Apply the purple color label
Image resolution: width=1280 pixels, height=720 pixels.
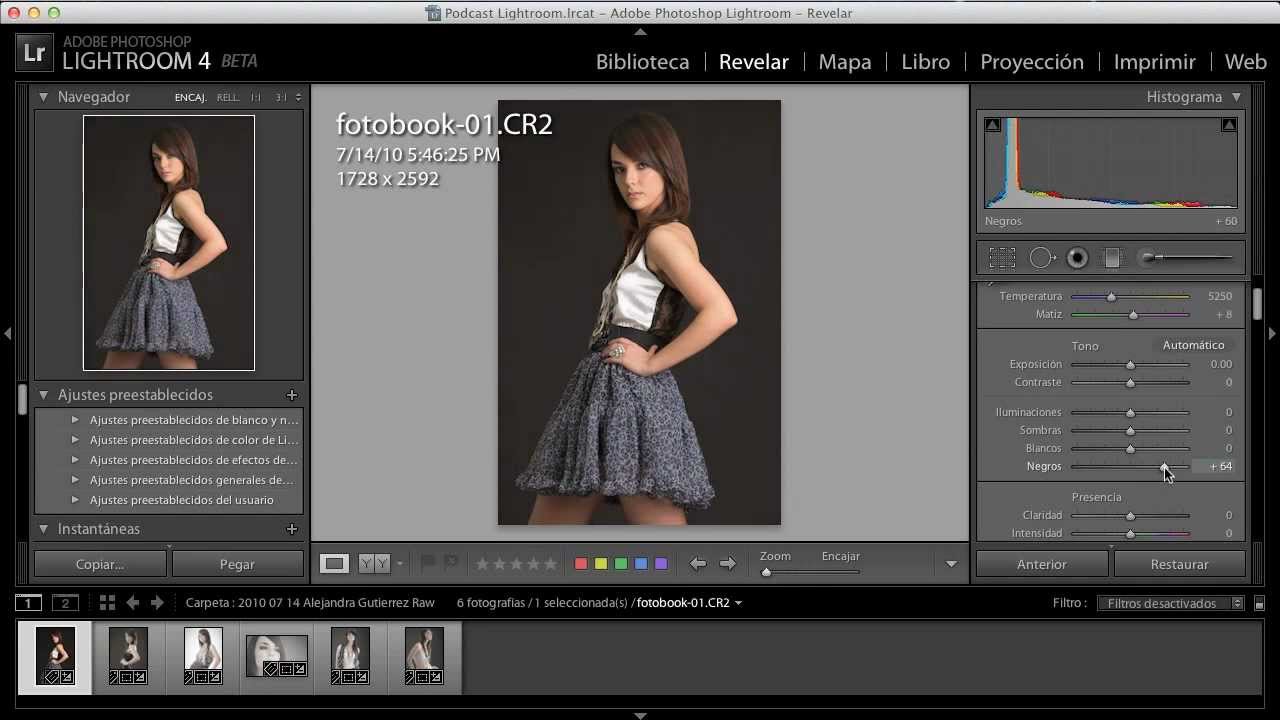[x=661, y=564]
